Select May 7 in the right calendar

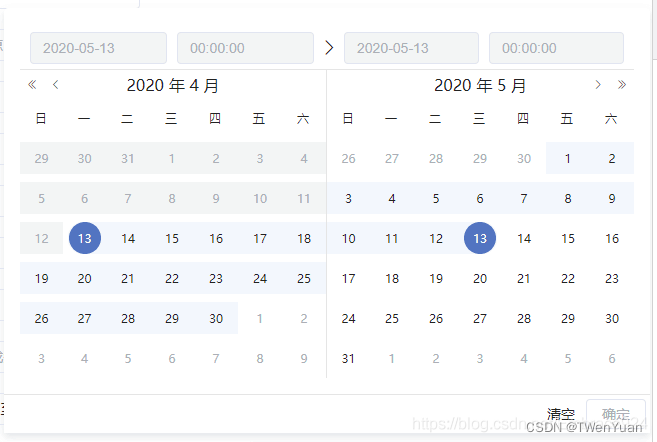coord(524,198)
